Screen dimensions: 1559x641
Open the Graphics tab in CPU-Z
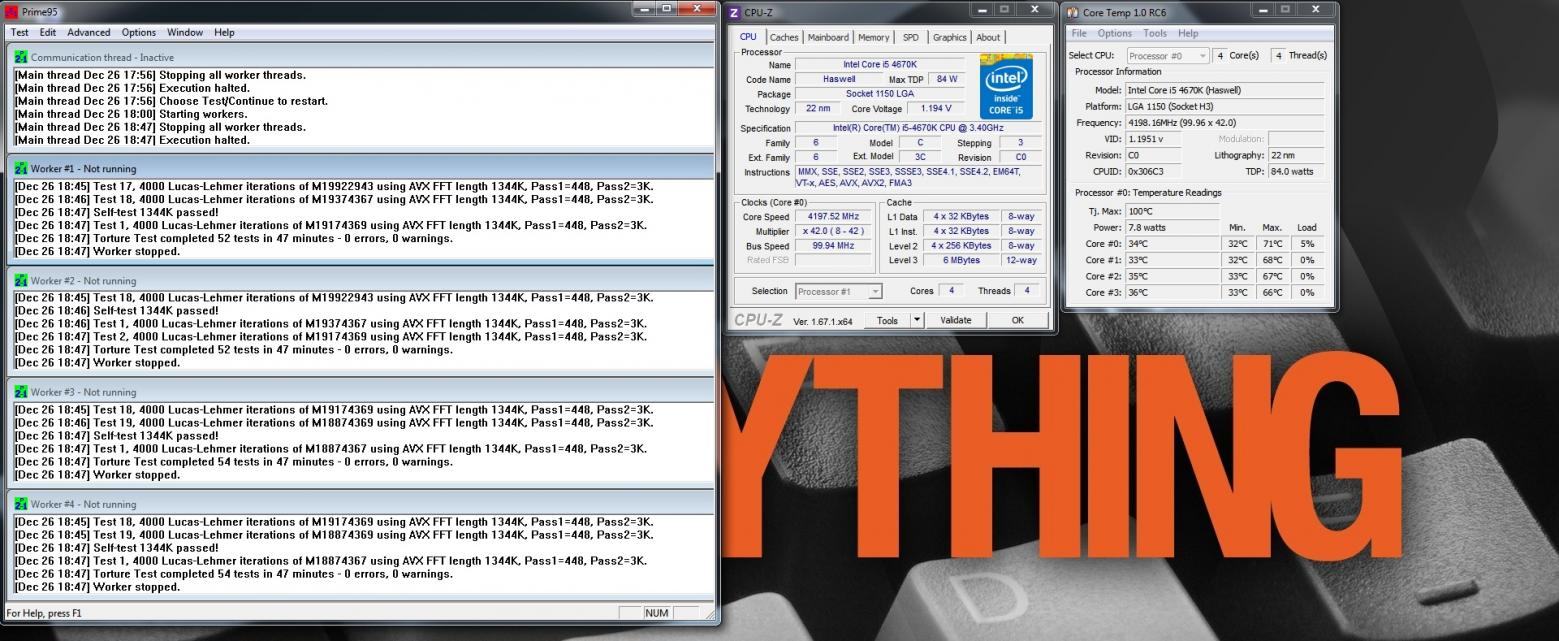(x=950, y=37)
